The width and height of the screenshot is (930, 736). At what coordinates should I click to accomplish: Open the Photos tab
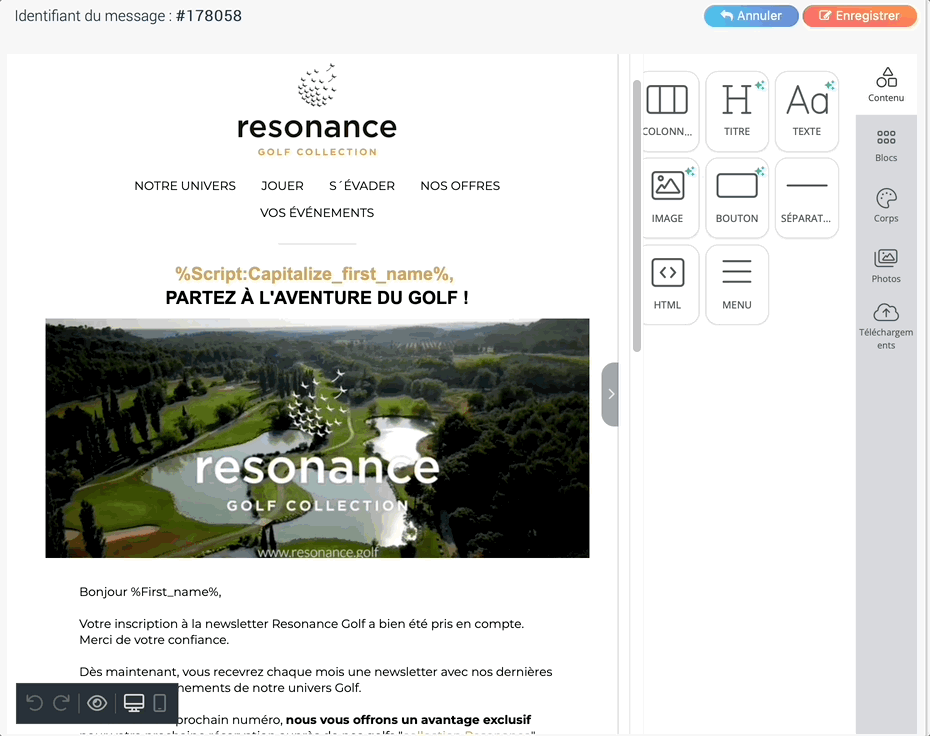[x=886, y=266]
